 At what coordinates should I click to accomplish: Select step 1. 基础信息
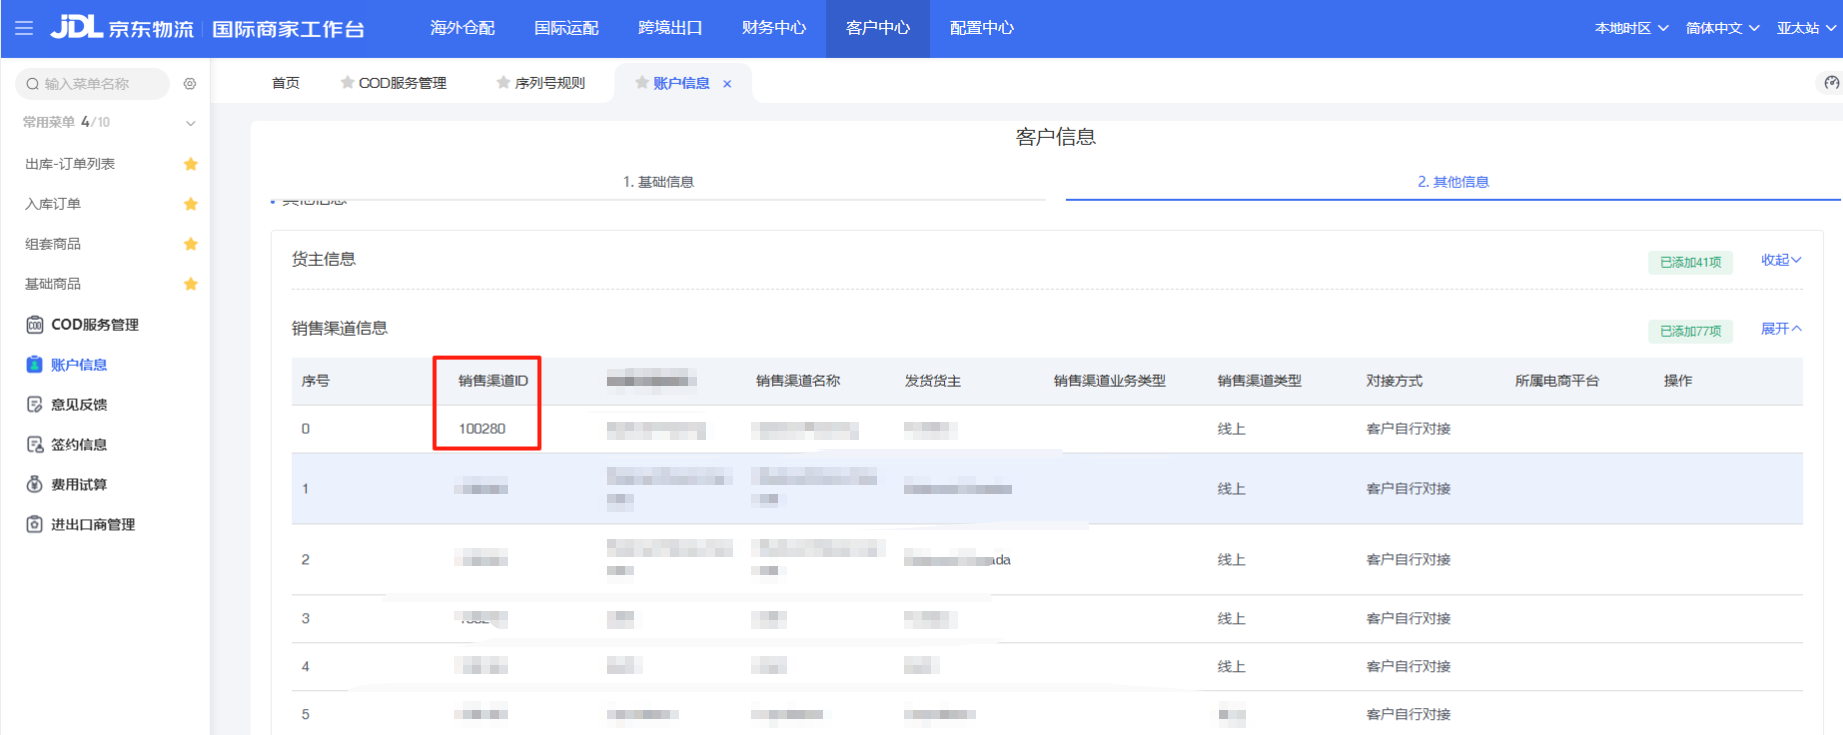658,182
